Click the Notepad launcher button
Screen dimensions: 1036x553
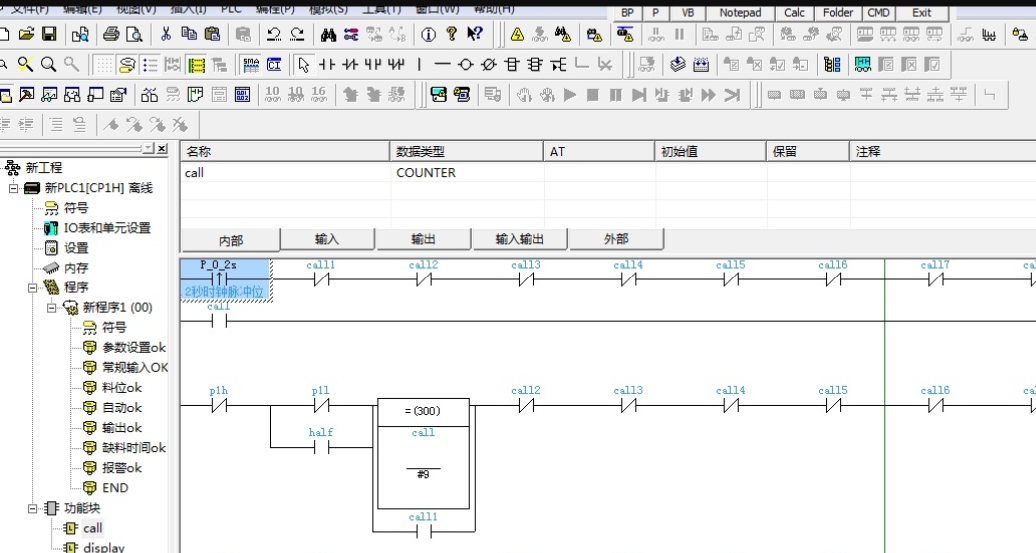[740, 13]
